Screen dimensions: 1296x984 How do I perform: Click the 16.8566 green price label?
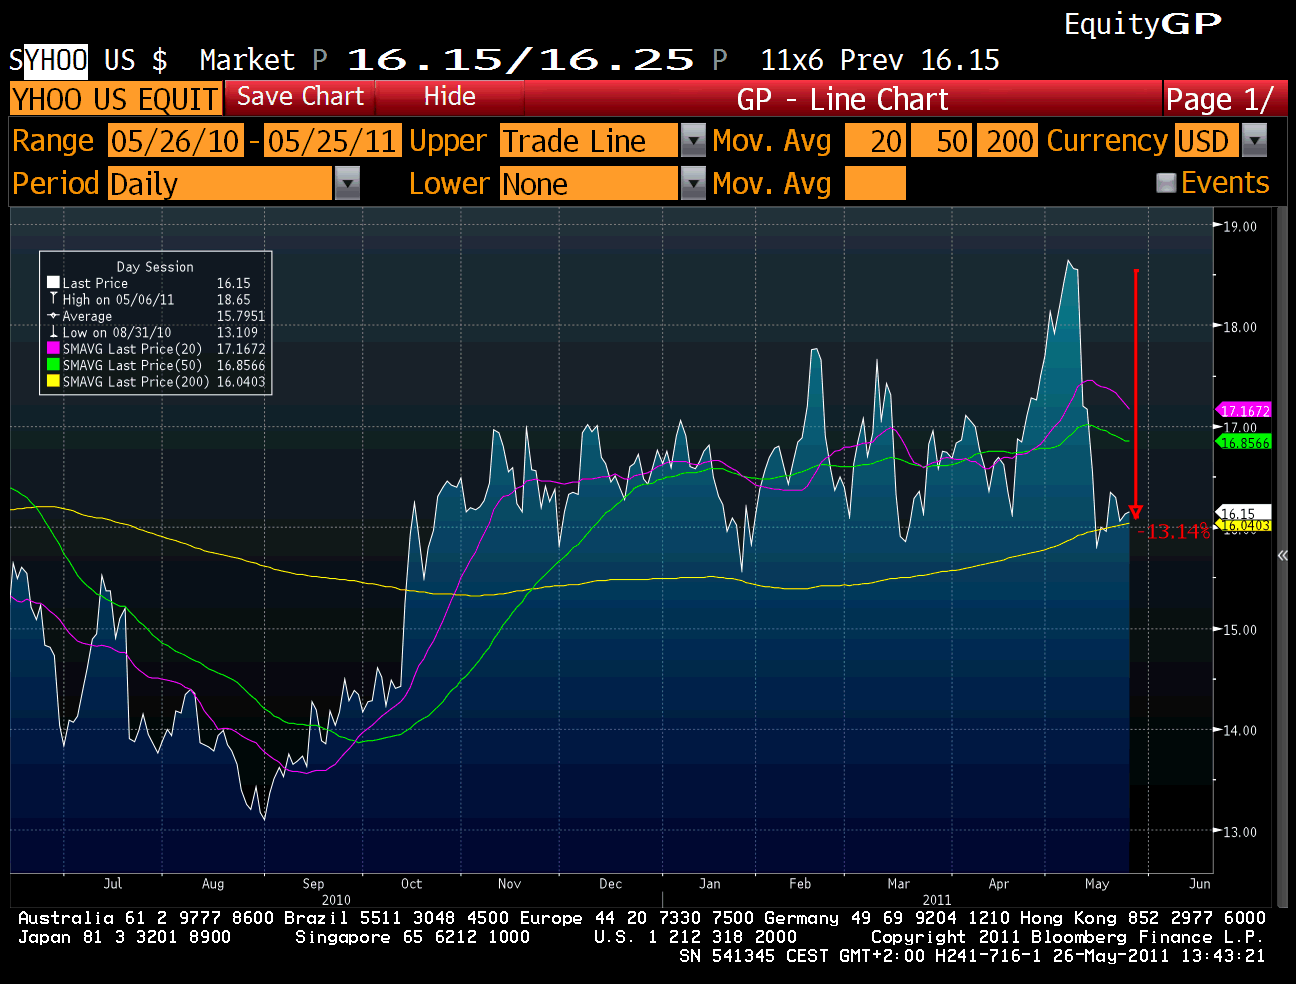tap(1244, 443)
